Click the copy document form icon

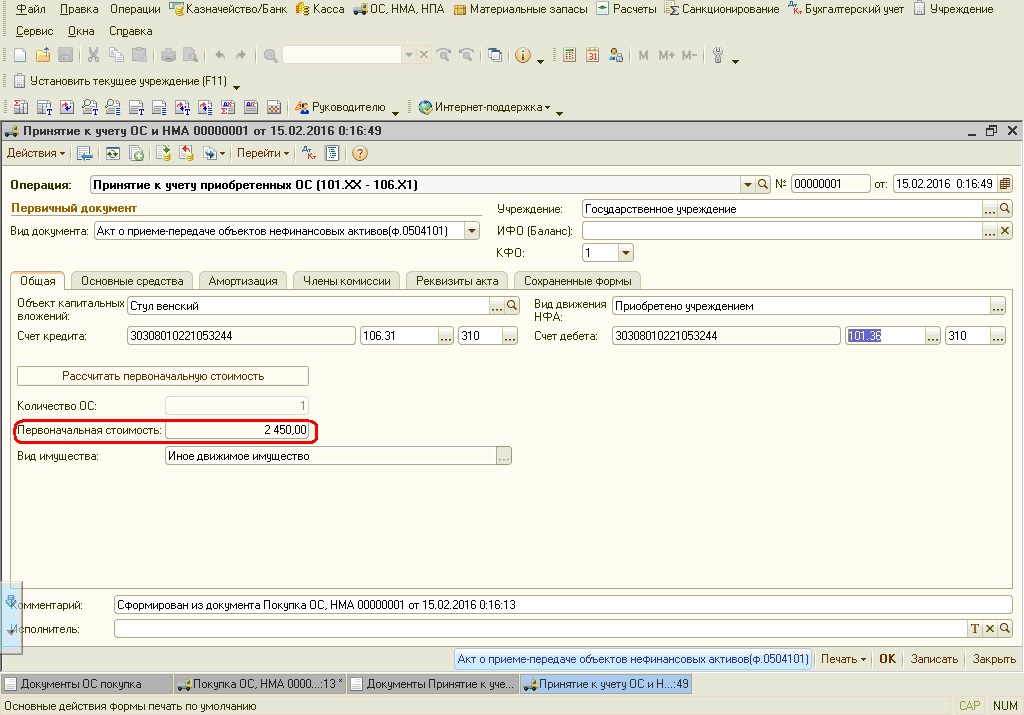136,153
